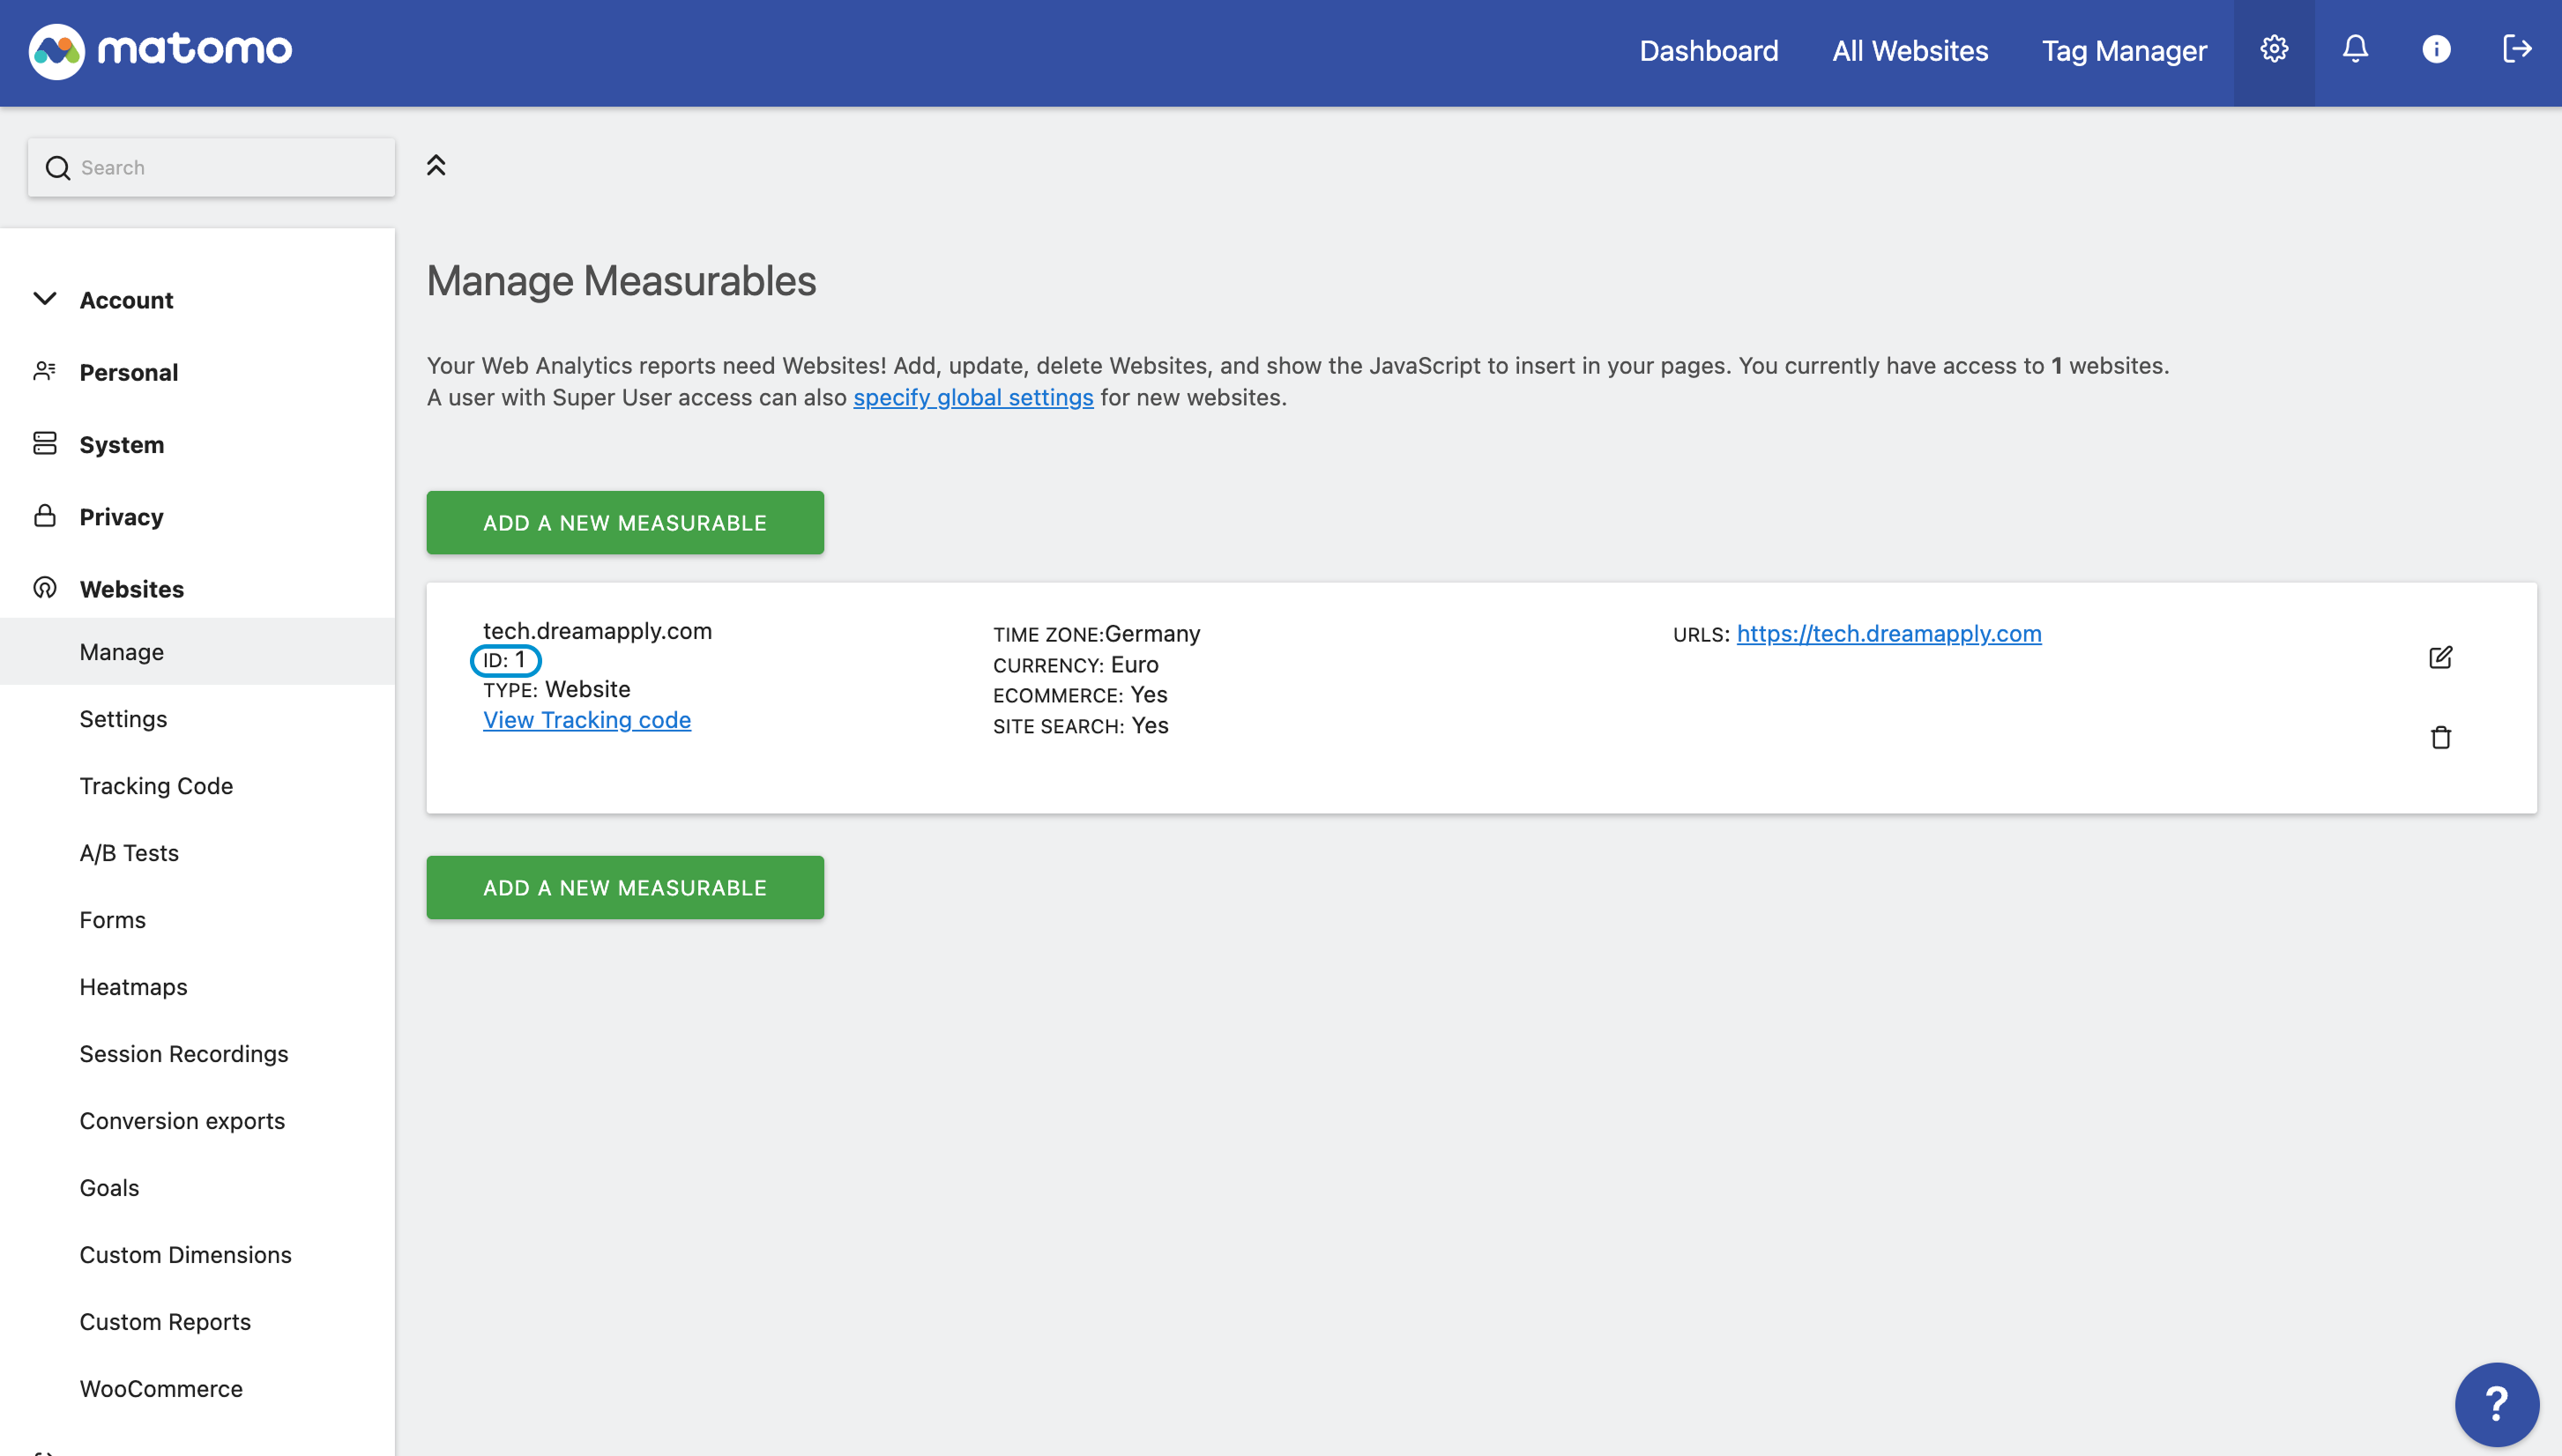Click the info circle icon
This screenshot has height=1456, width=2562.
(x=2436, y=49)
